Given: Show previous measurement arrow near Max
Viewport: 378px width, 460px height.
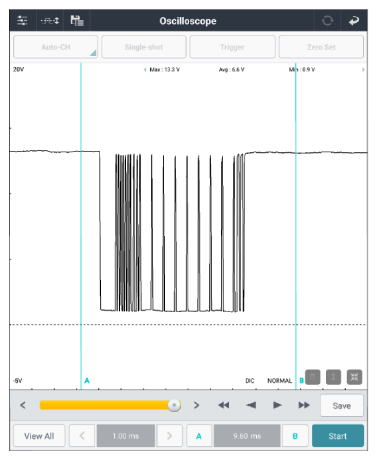Looking at the screenshot, I should click(x=145, y=70).
